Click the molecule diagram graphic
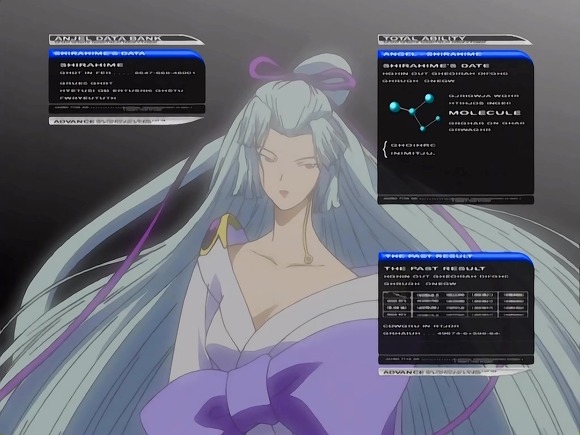 click(x=415, y=112)
